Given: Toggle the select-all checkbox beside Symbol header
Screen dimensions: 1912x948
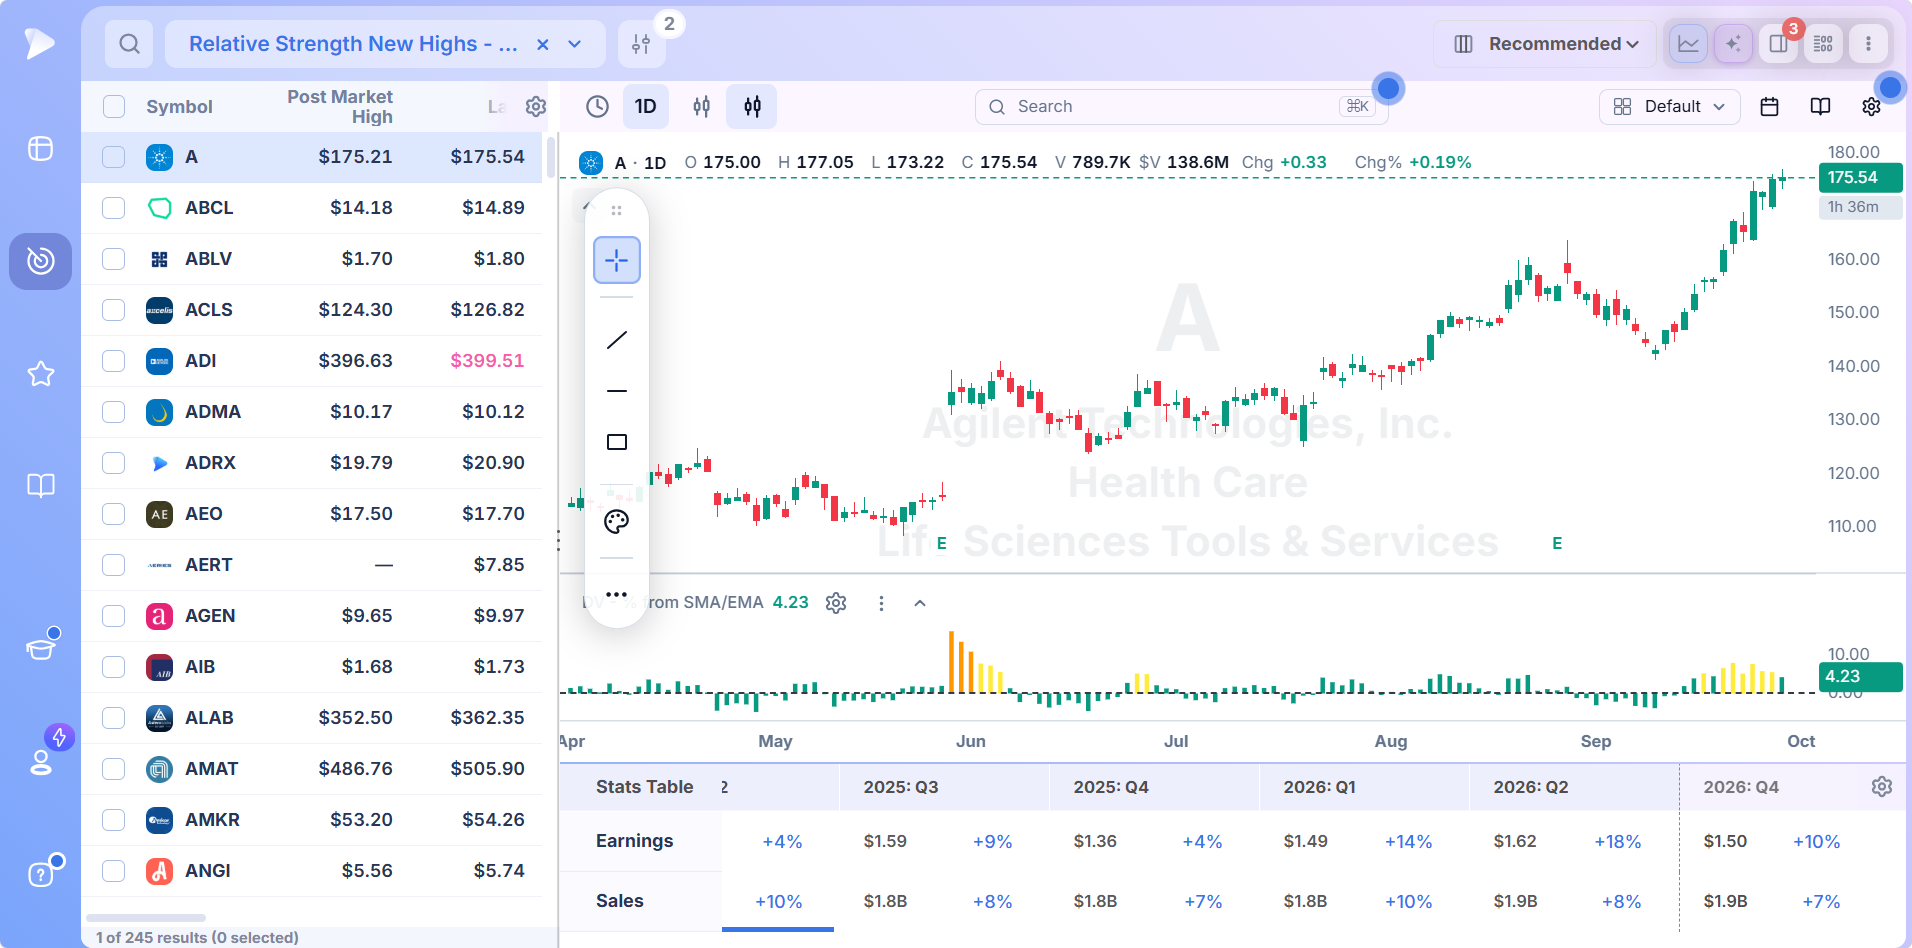Looking at the screenshot, I should (114, 107).
